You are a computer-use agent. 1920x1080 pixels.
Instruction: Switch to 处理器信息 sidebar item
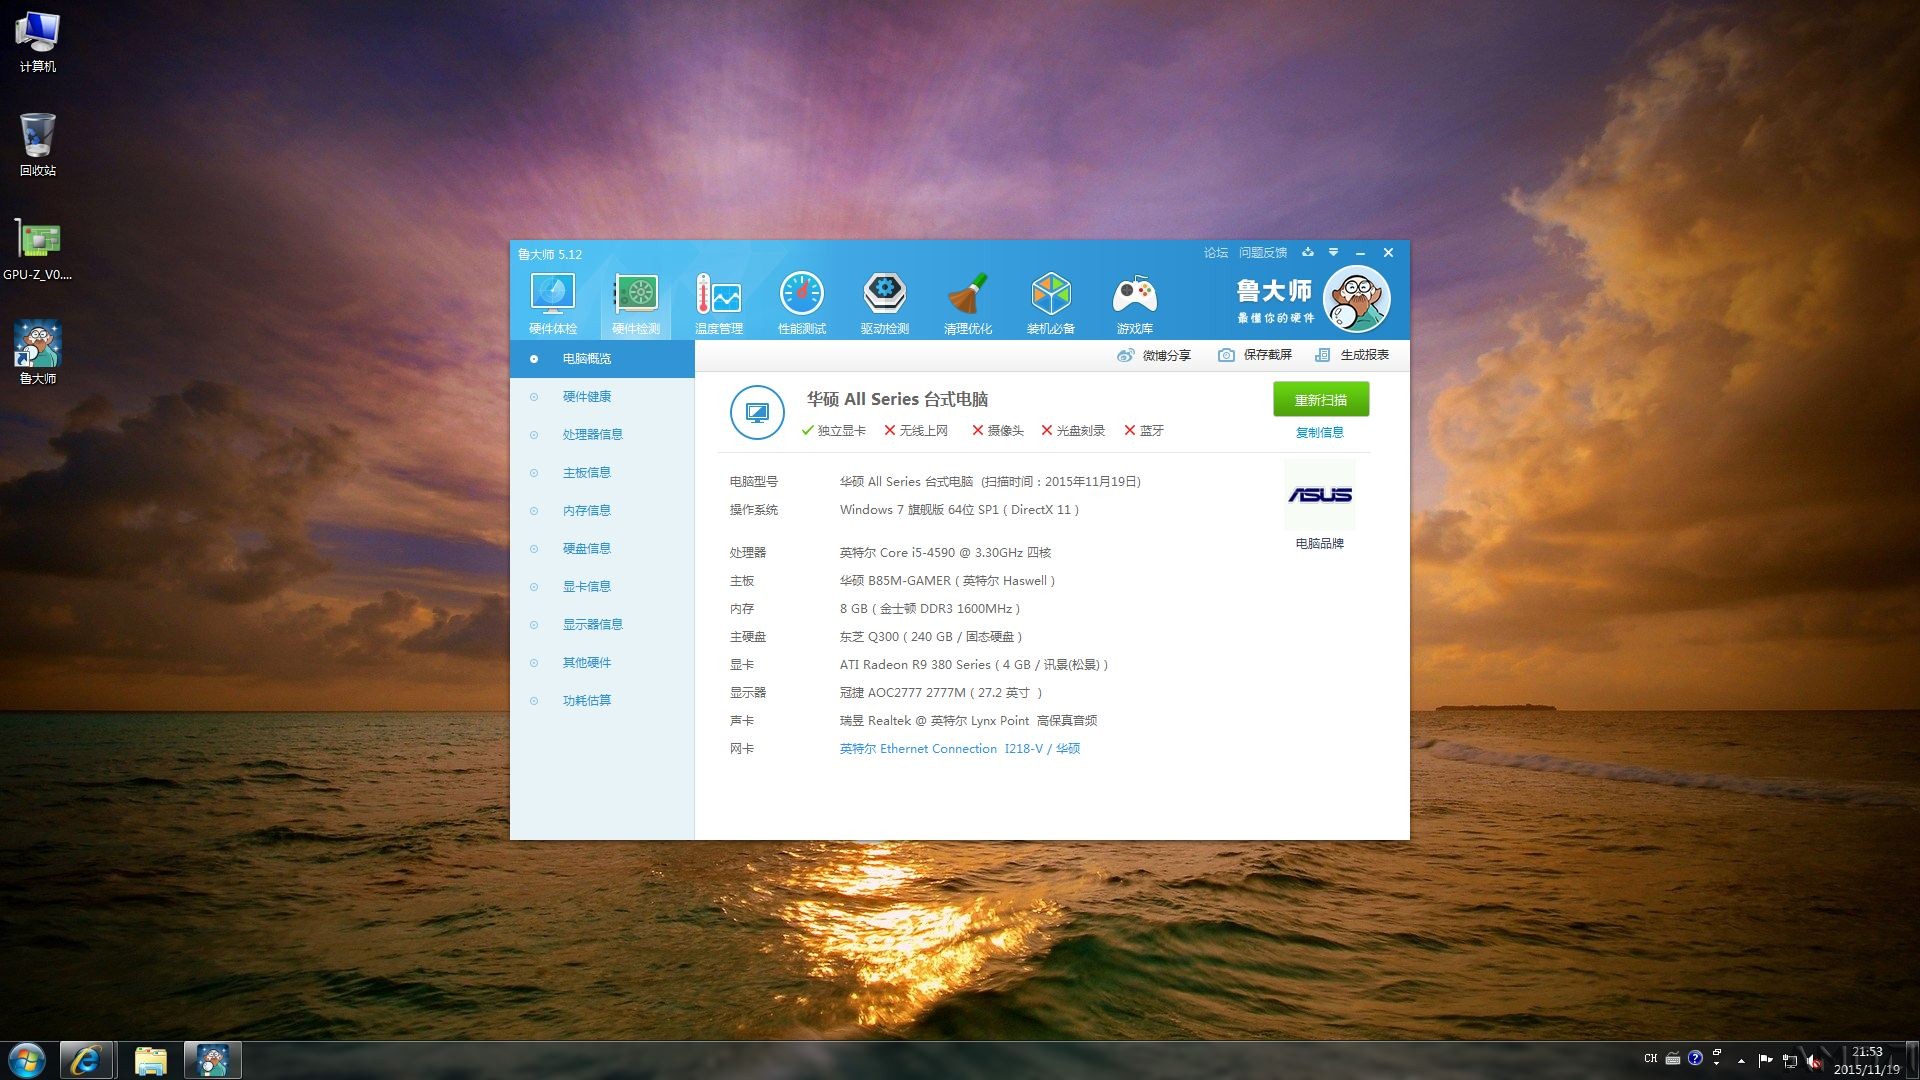602,435
